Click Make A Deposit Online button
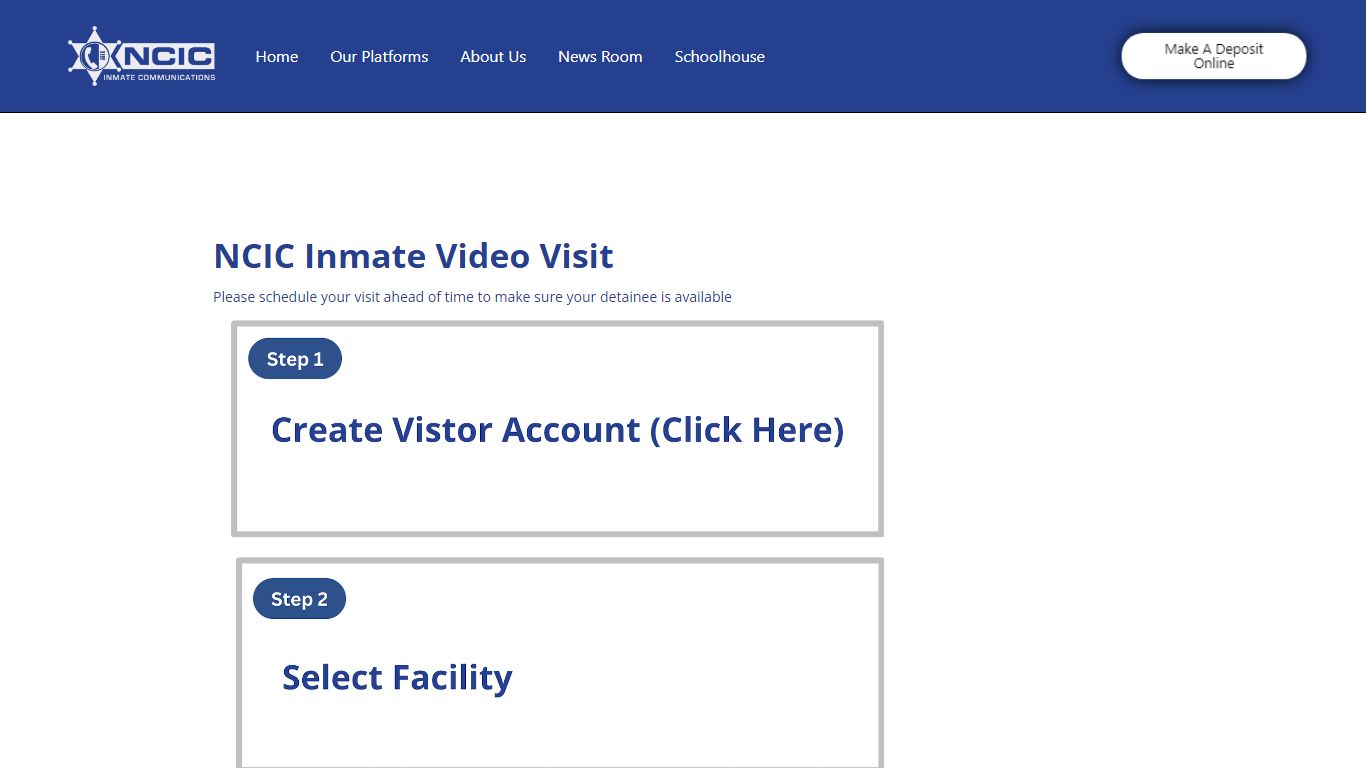The height and width of the screenshot is (768, 1366). [x=1214, y=56]
